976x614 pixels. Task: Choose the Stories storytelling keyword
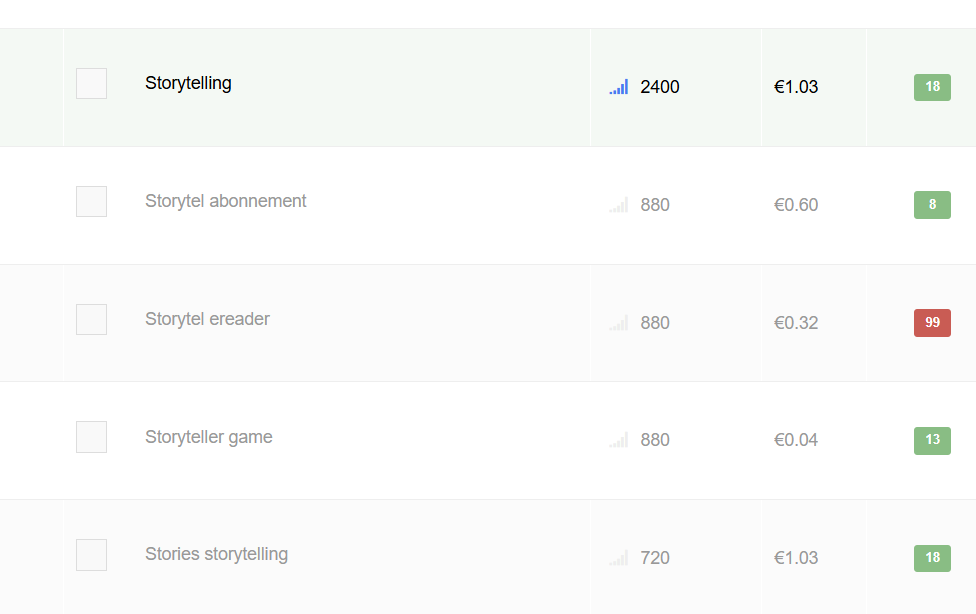pyautogui.click(x=217, y=554)
